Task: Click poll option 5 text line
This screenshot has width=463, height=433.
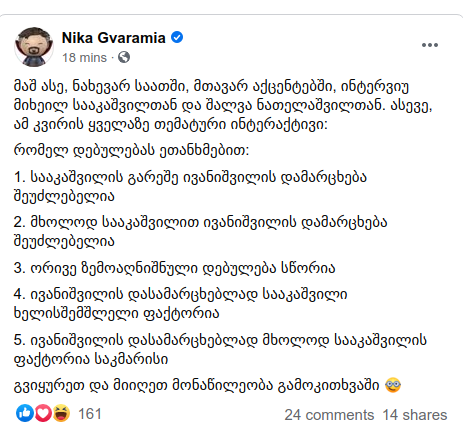Action: 220,349
